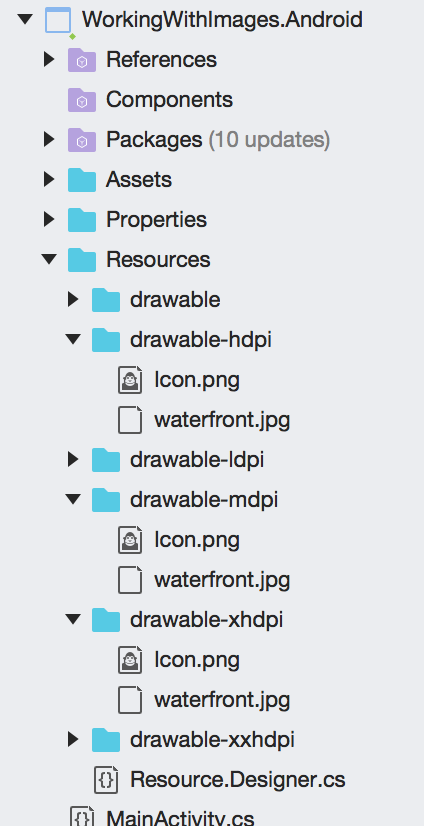Click the purple Packages folder icon
The height and width of the screenshot is (826, 424).
(82, 140)
